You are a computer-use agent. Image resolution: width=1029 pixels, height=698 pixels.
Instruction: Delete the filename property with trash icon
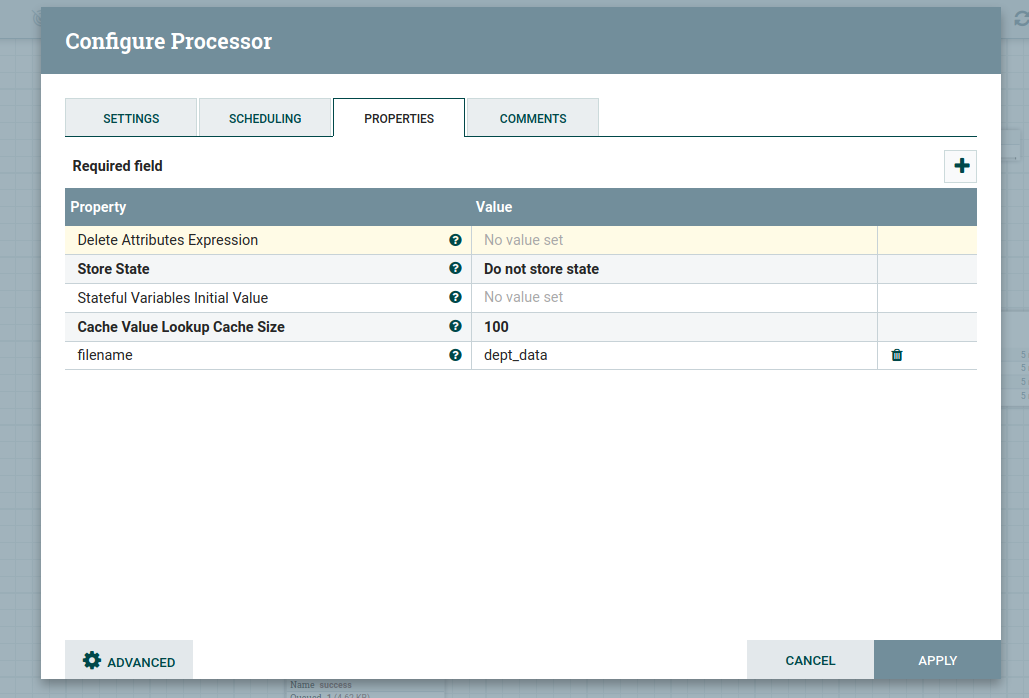(897, 355)
